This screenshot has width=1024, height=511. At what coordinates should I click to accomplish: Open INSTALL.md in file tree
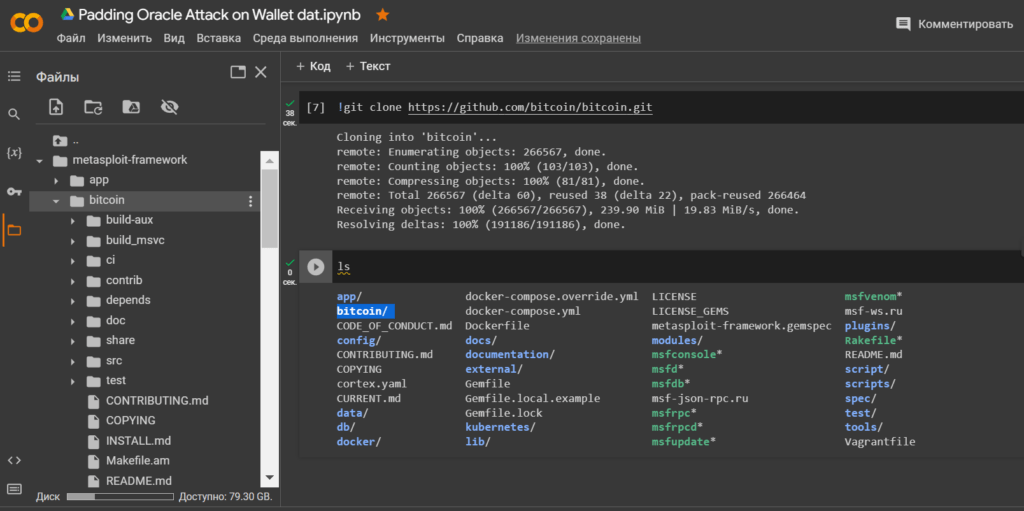tap(138, 441)
